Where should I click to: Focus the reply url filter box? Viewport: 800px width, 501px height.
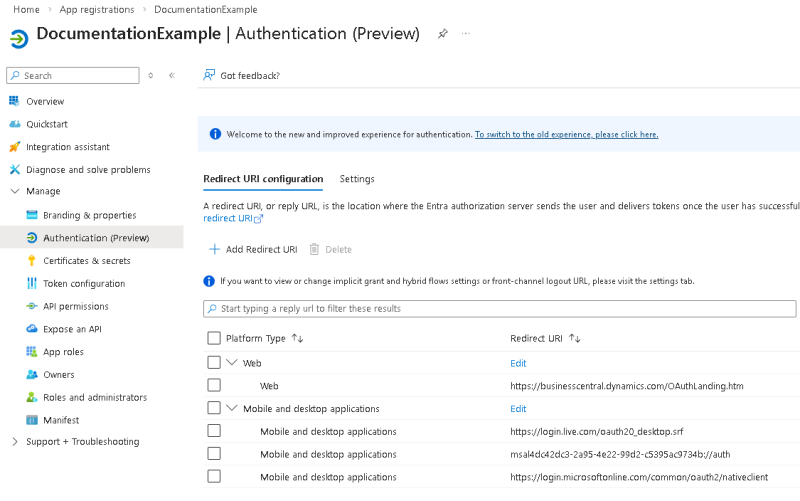(x=499, y=309)
